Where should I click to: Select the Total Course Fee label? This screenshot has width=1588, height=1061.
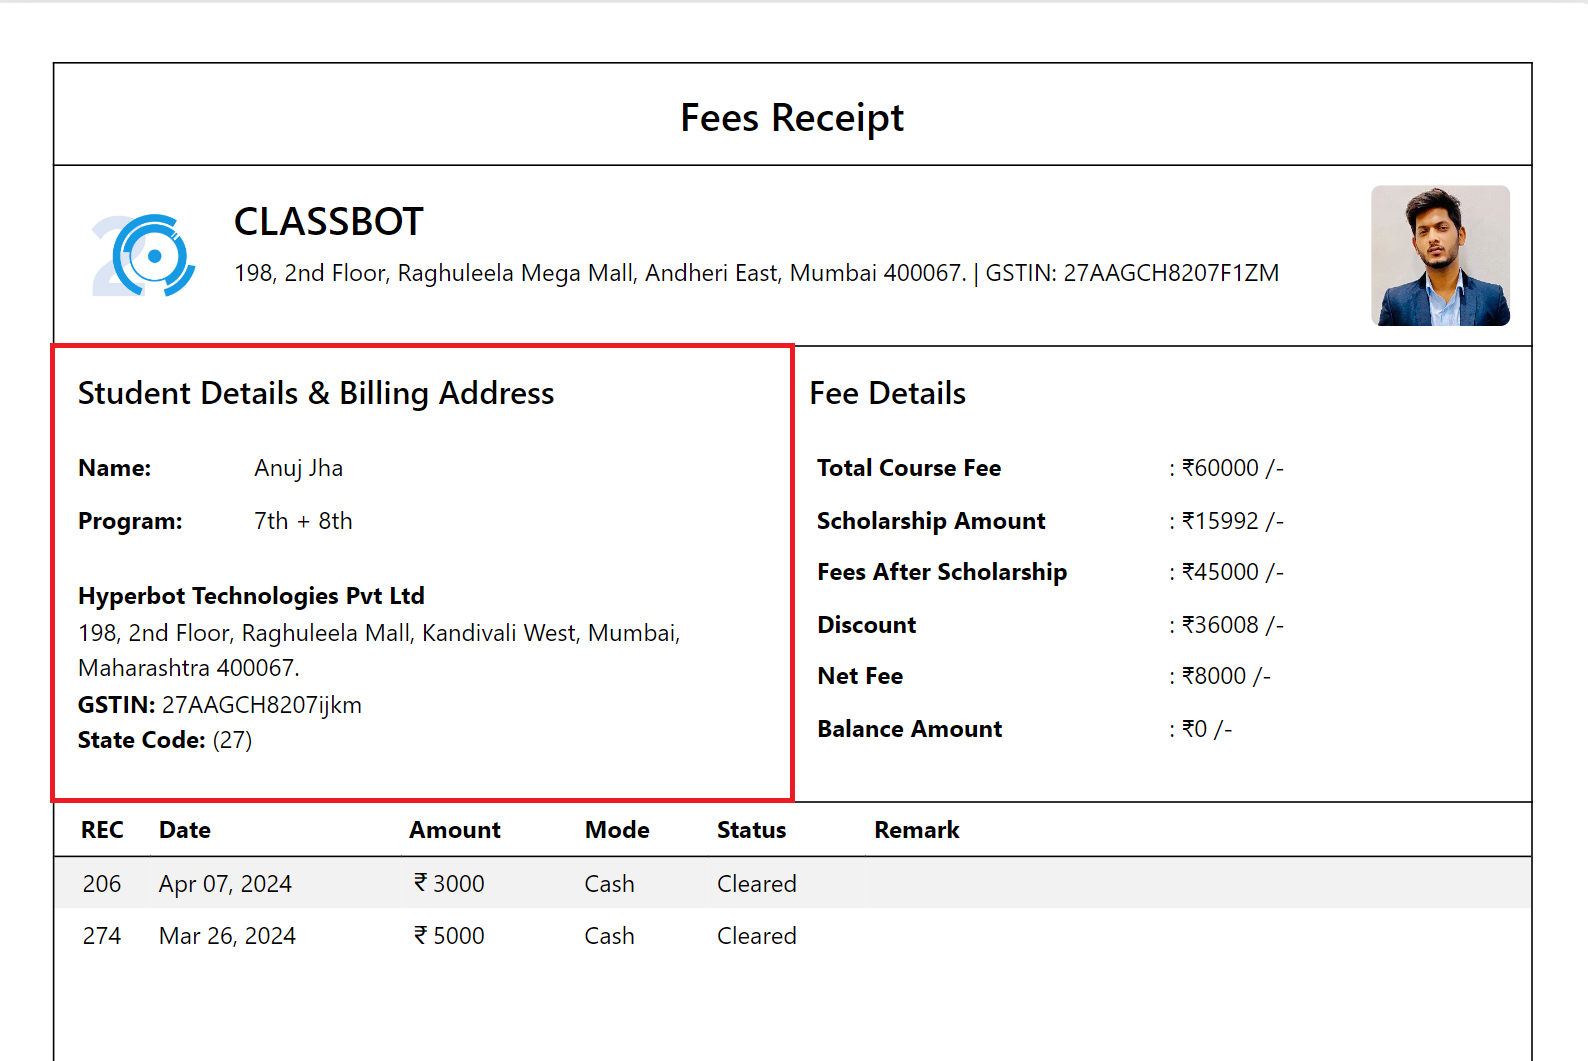909,468
